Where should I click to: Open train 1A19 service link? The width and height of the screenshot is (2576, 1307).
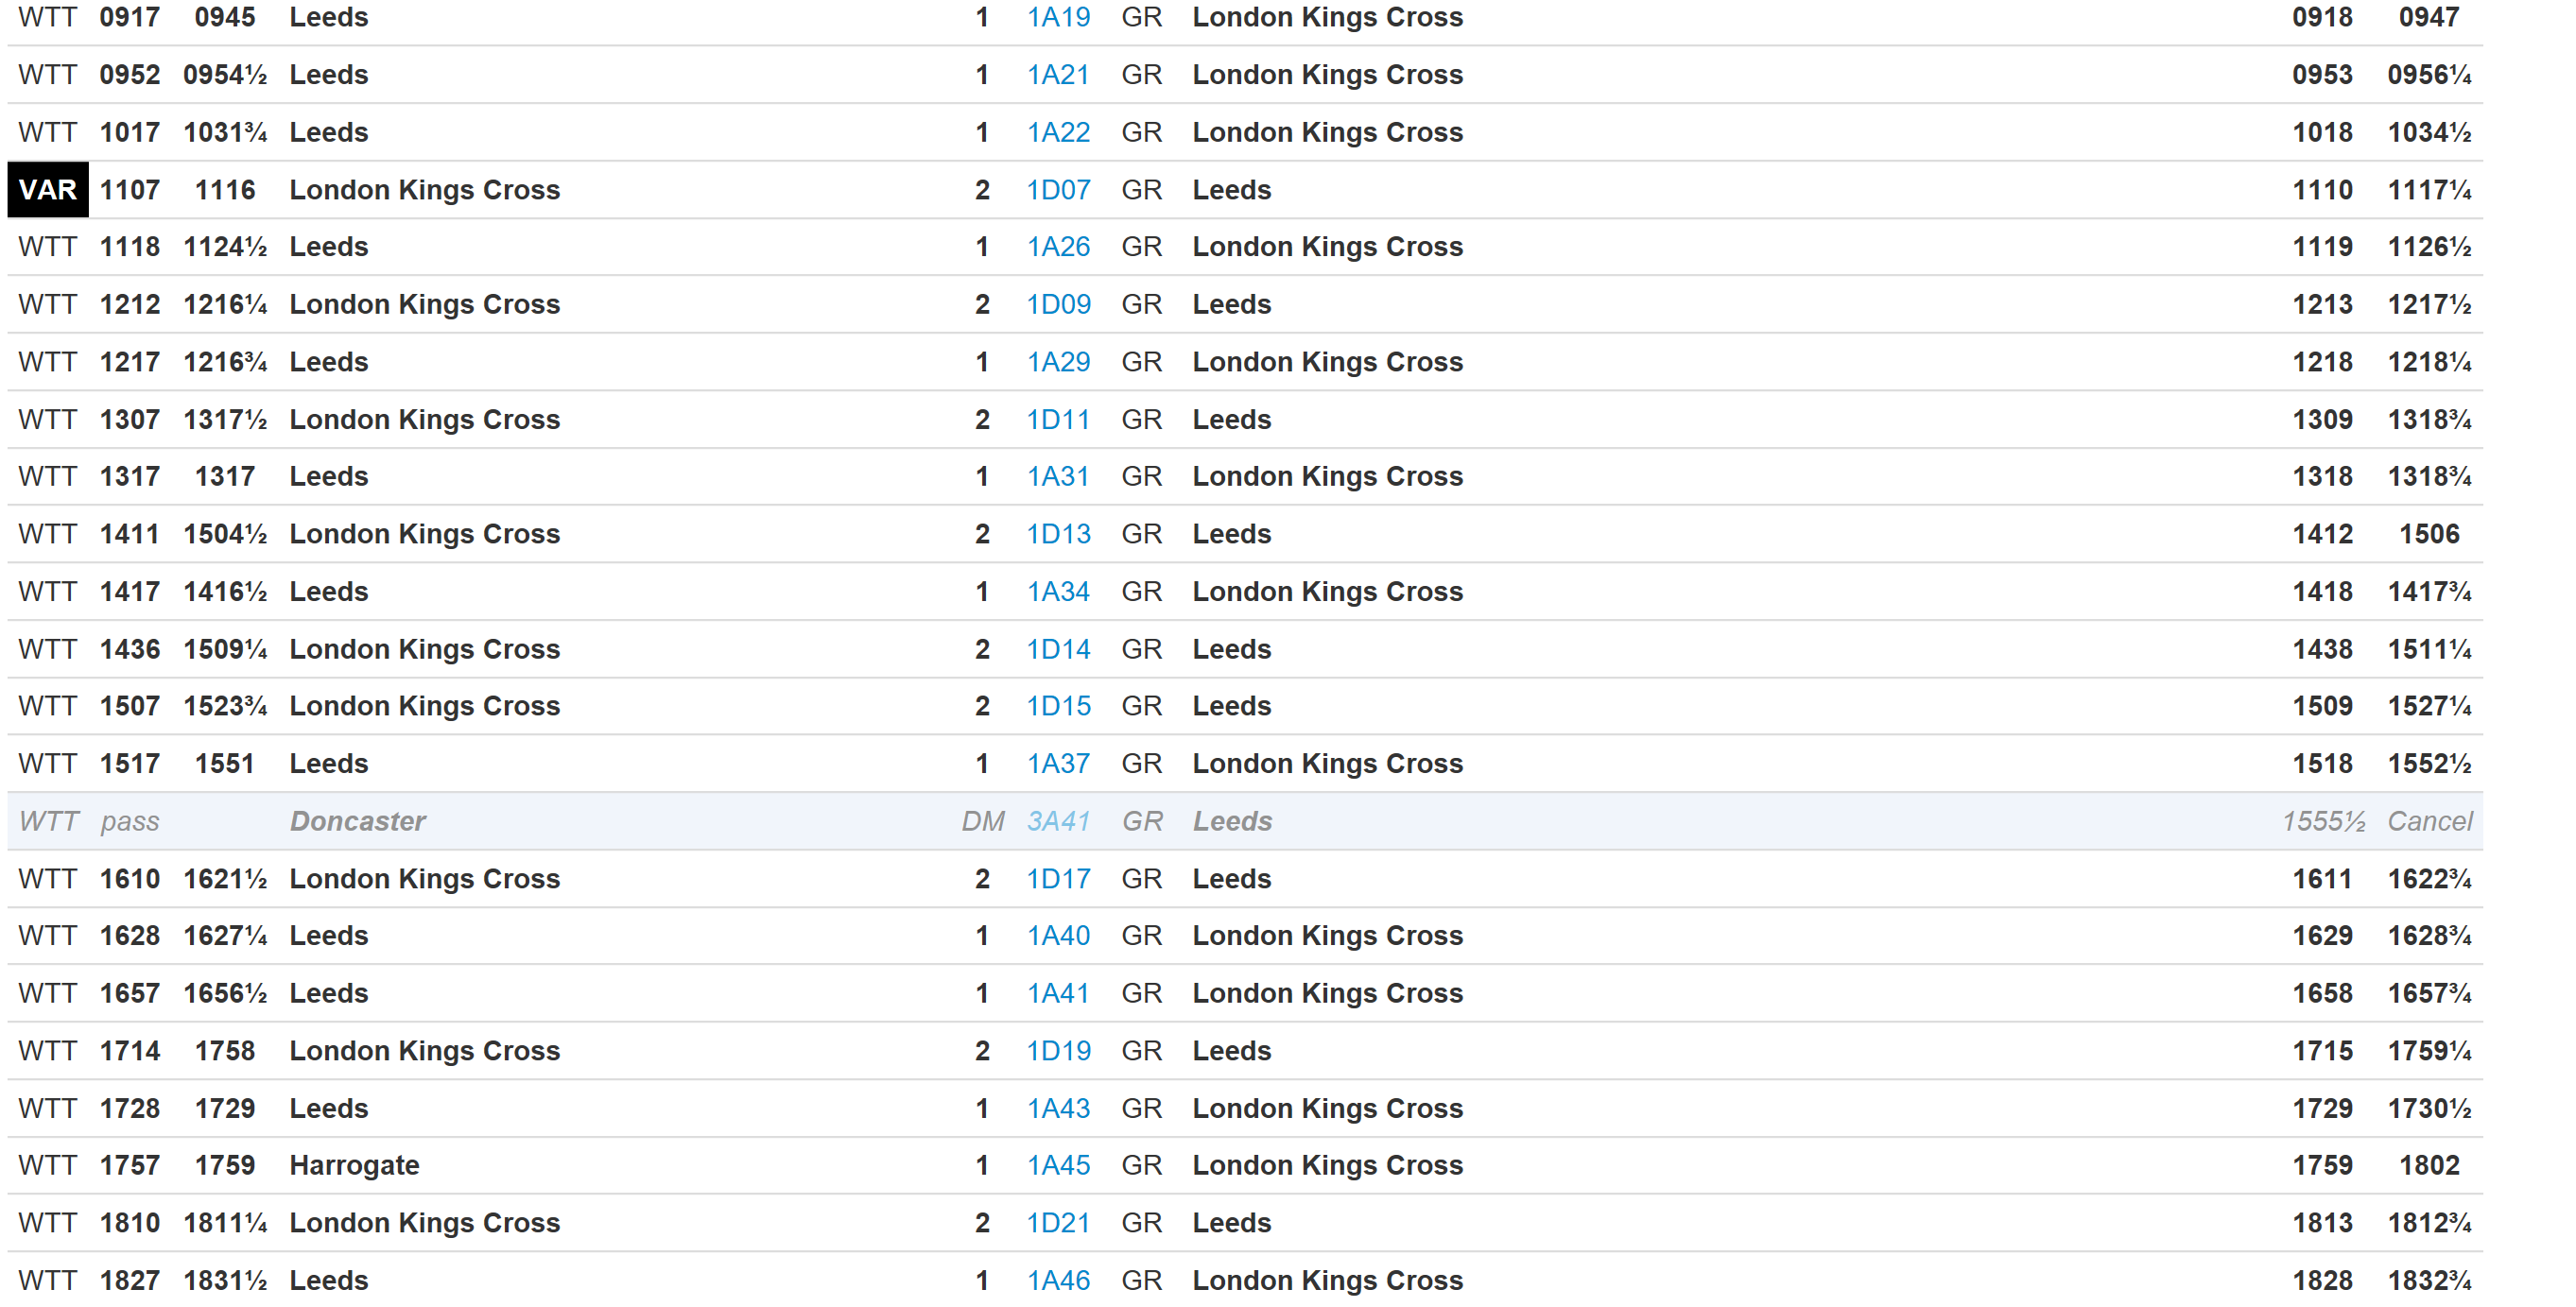pos(1058,17)
